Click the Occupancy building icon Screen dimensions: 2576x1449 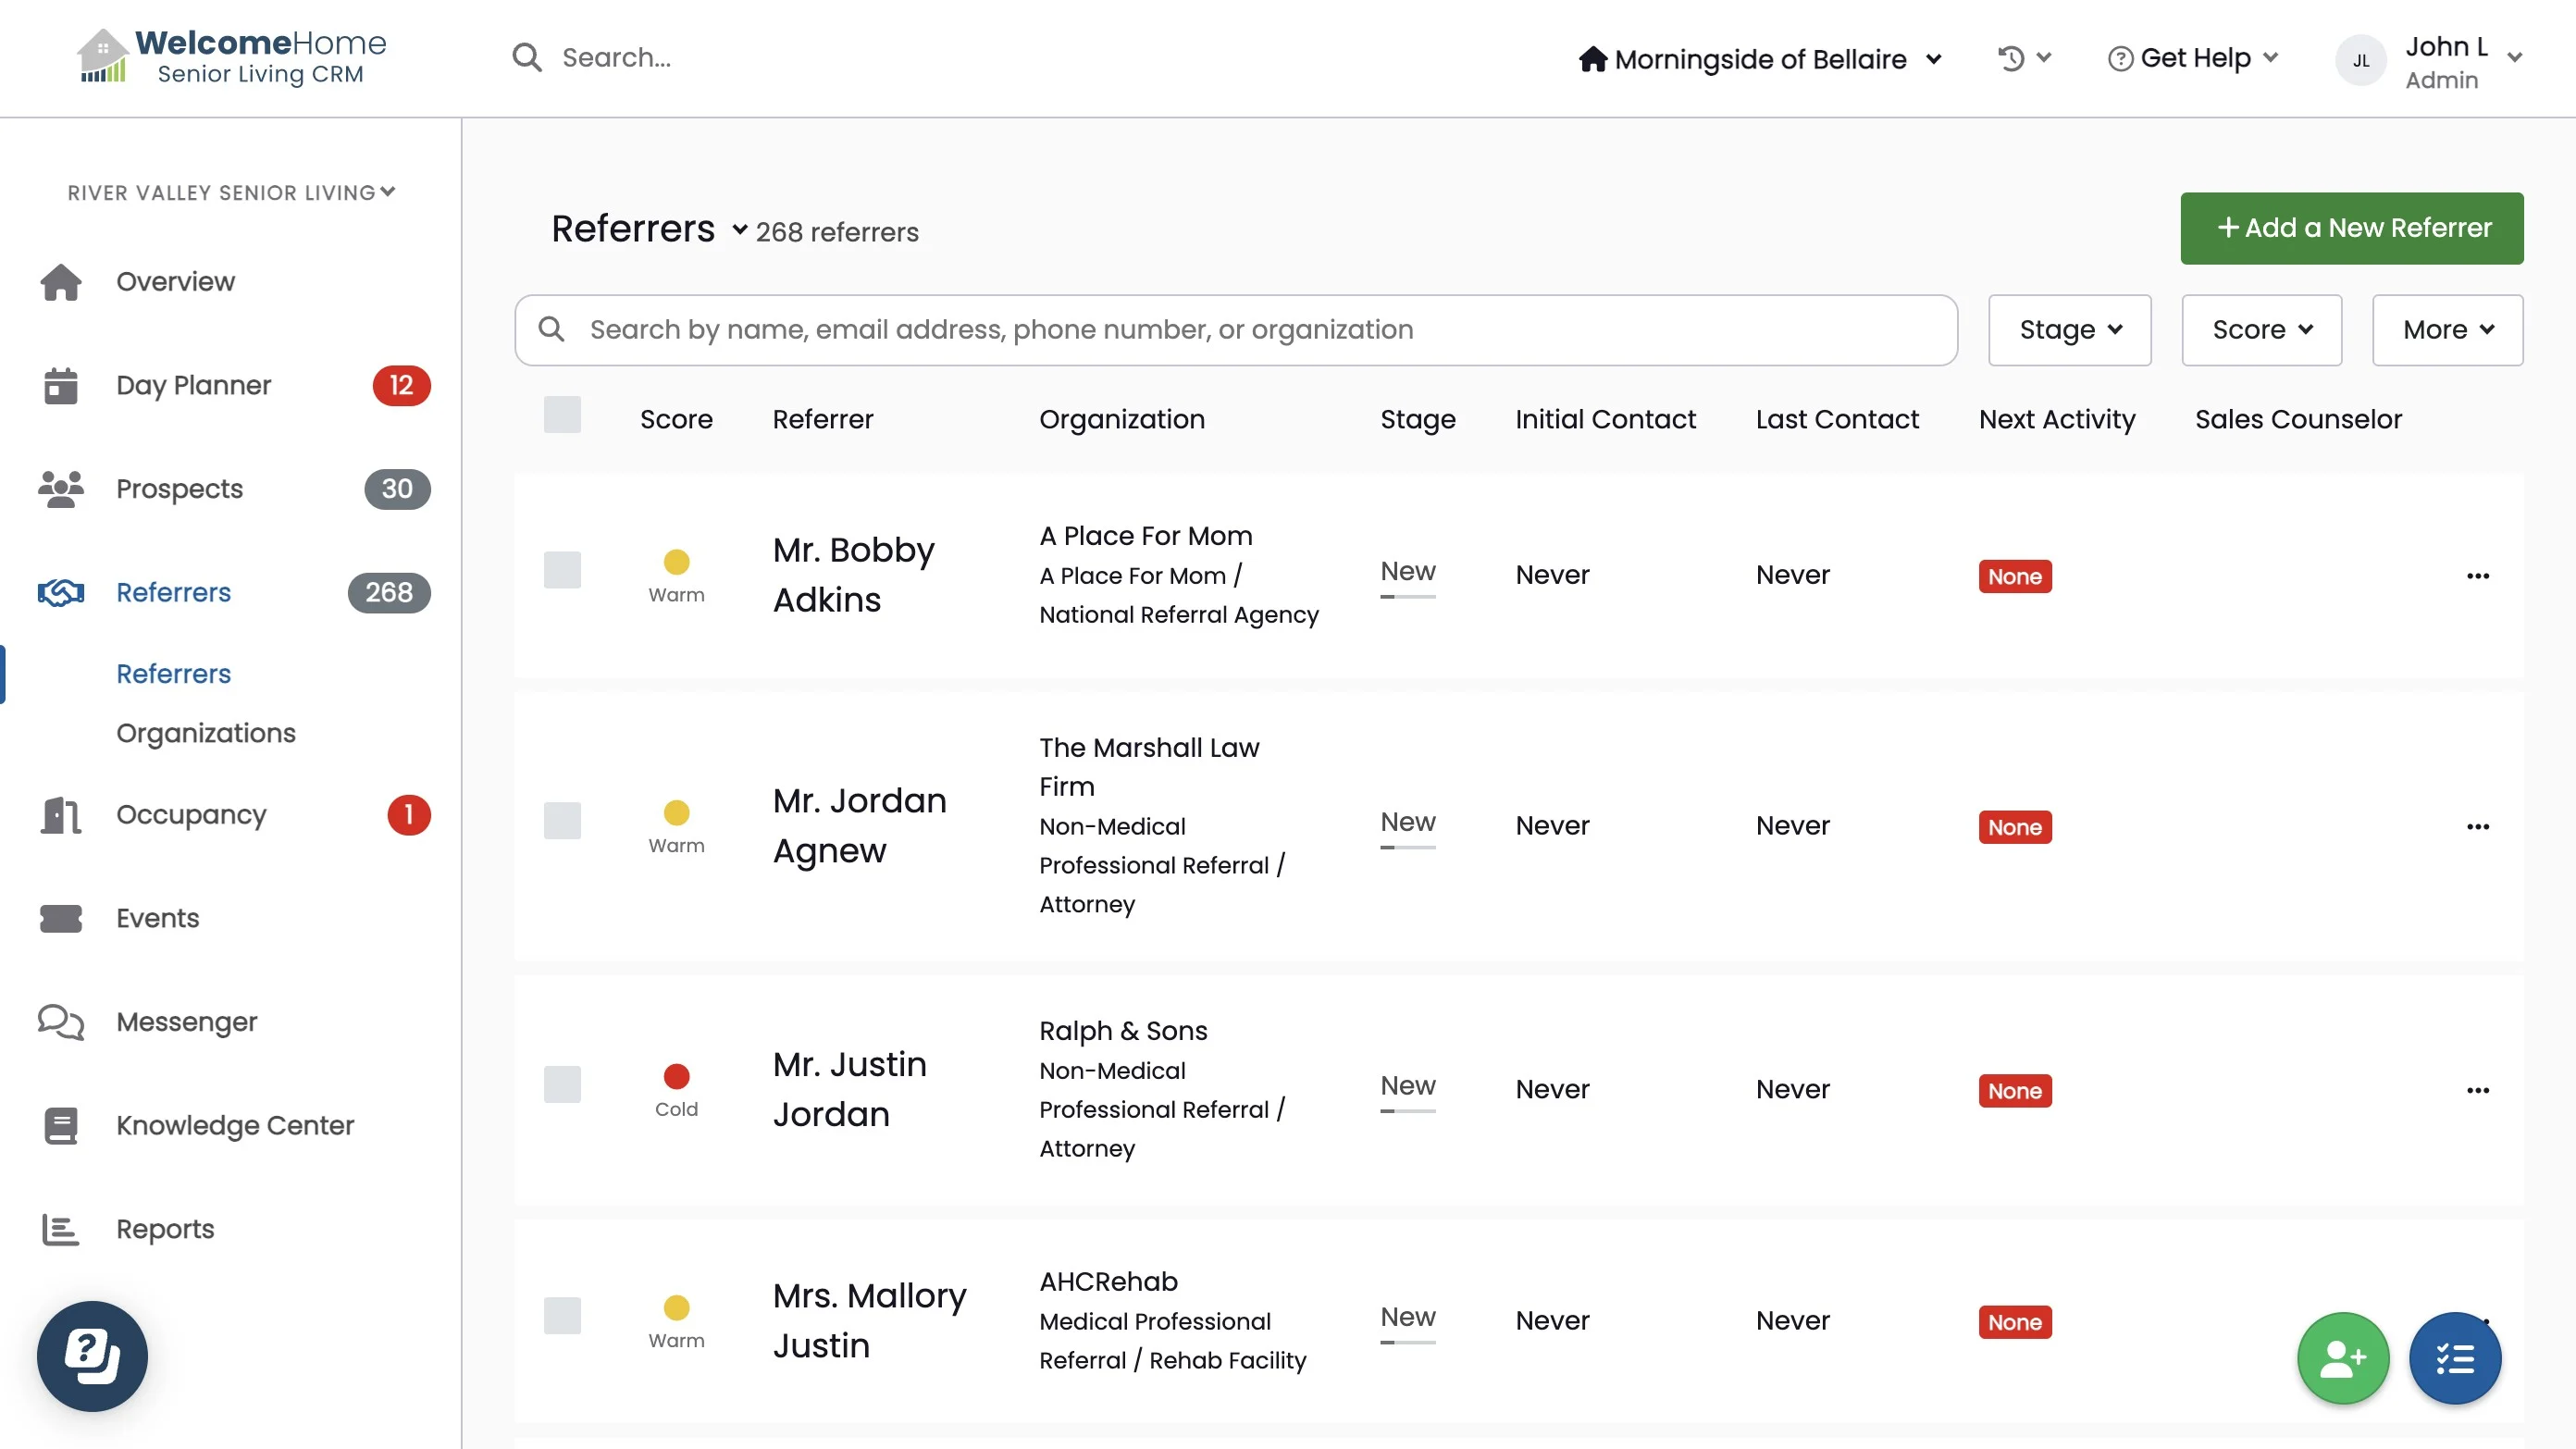pyautogui.click(x=60, y=815)
